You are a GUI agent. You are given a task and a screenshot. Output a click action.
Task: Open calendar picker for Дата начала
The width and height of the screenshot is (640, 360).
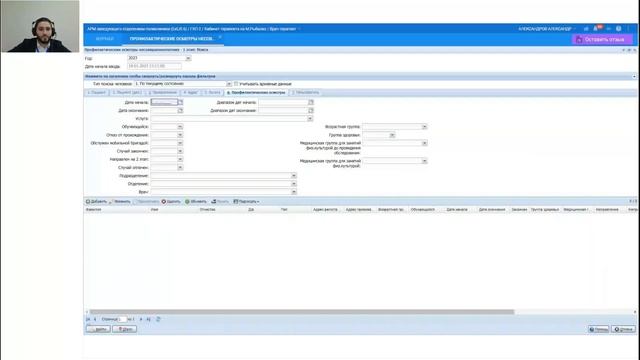pos(180,102)
